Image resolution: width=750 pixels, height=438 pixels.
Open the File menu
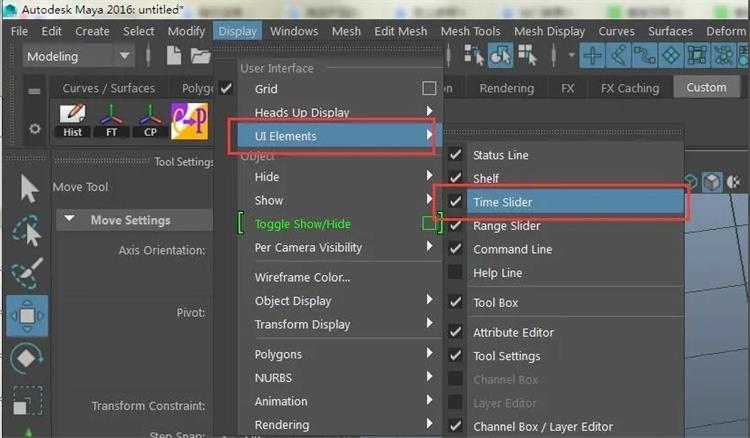(19, 31)
